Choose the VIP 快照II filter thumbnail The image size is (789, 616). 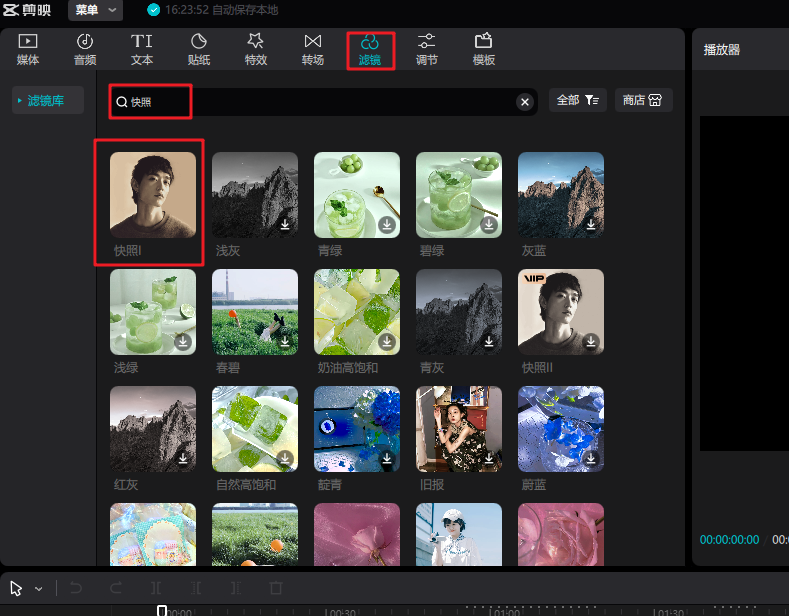(x=560, y=312)
